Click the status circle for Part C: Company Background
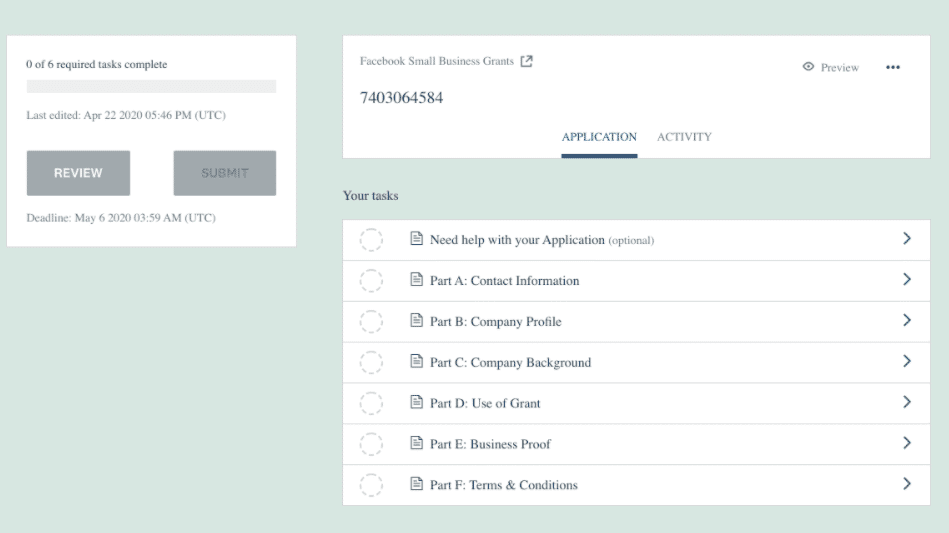Screen dimensions: 949x533 [371, 362]
